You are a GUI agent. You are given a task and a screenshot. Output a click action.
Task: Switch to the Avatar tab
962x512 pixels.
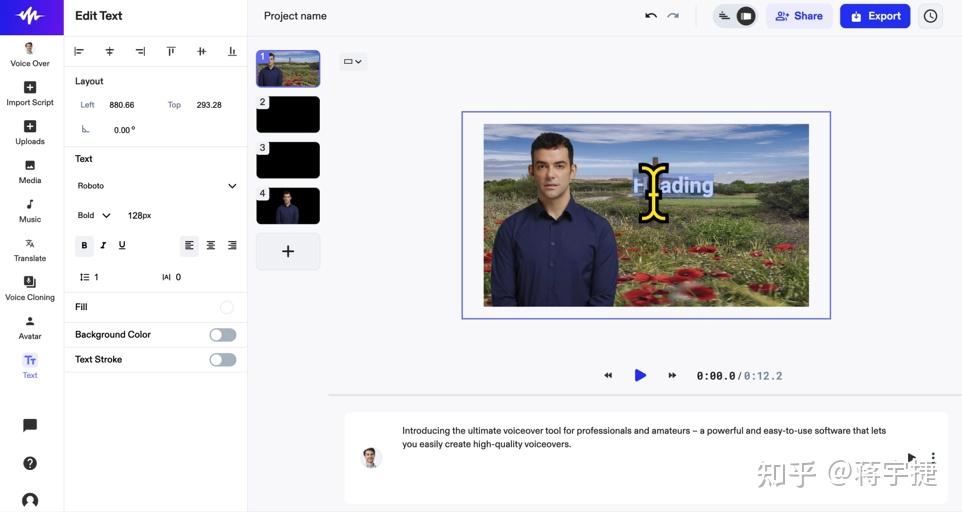(30, 327)
